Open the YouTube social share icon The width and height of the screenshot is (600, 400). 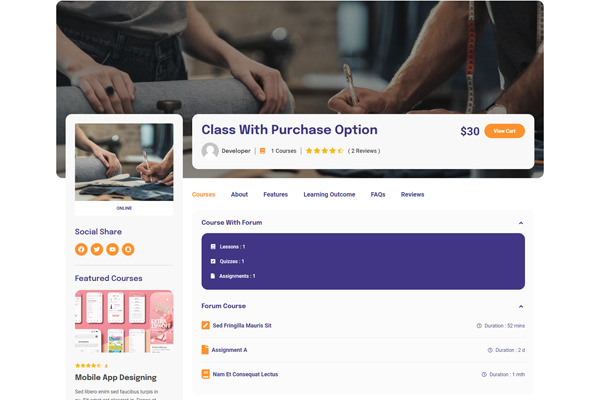112,249
